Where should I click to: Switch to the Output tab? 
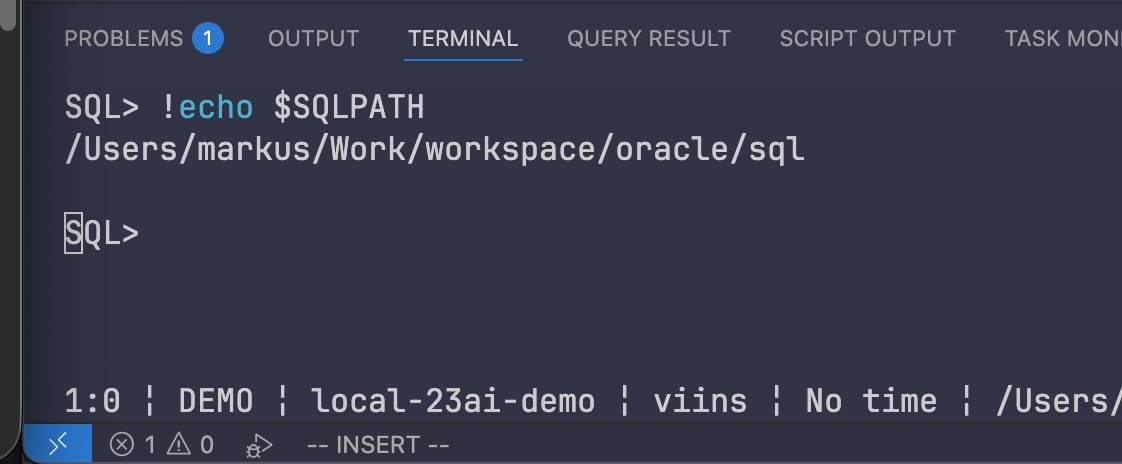click(x=313, y=39)
